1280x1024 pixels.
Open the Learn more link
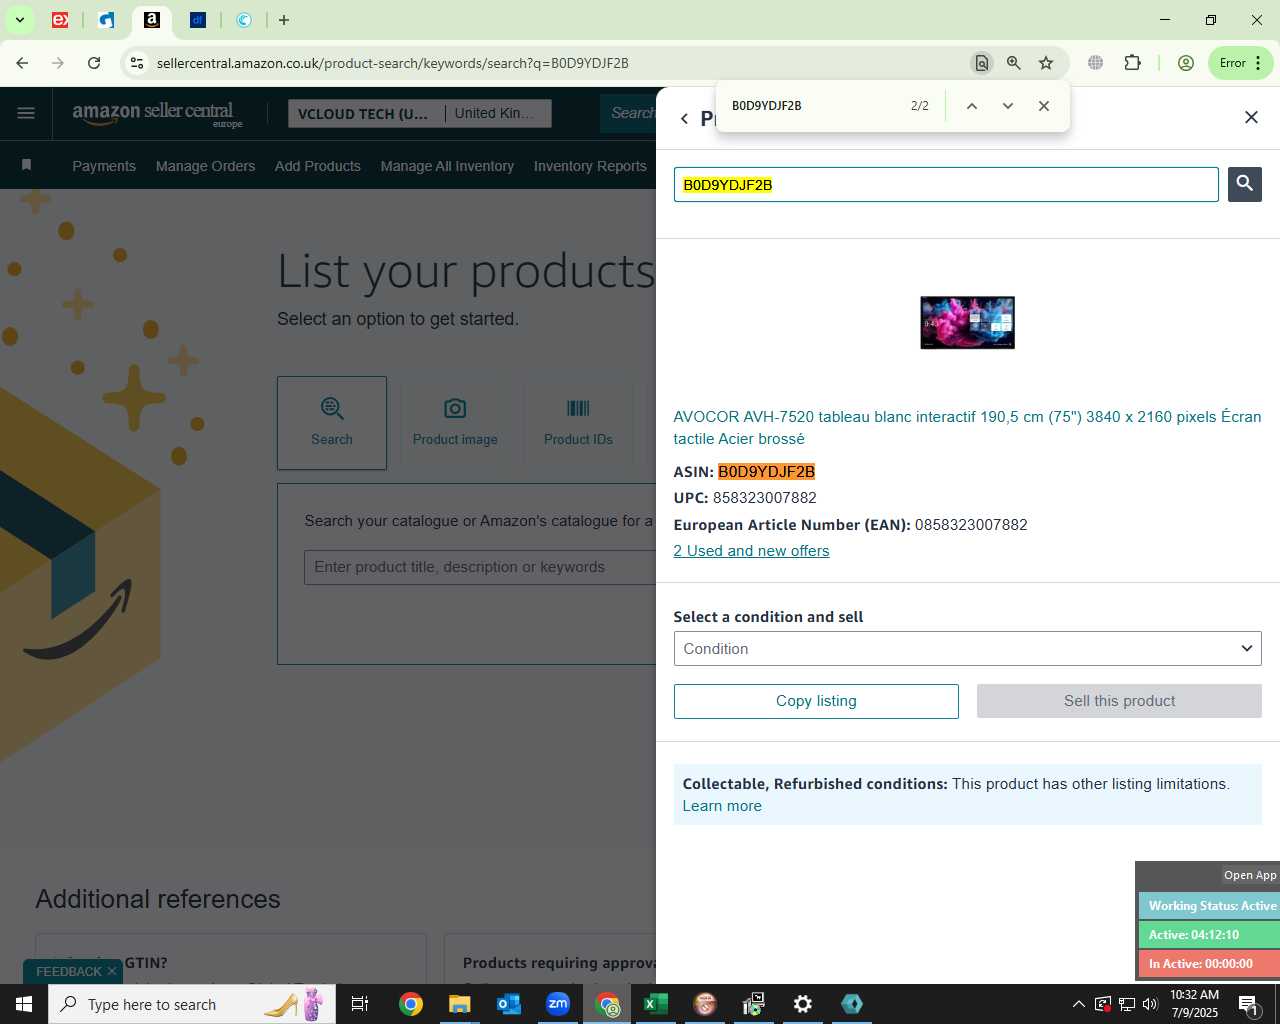tap(722, 806)
